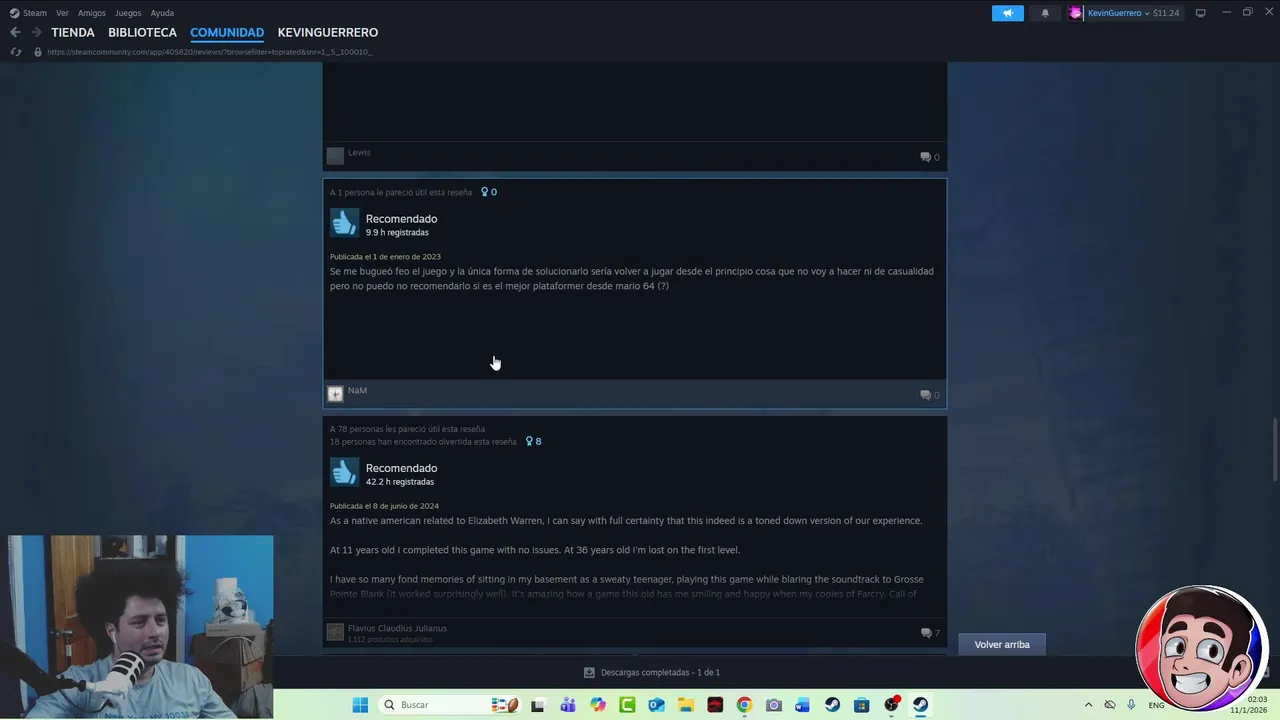Viewport: 1280px width, 720px height.
Task: Open Copilot on the taskbar
Action: pyautogui.click(x=598, y=705)
